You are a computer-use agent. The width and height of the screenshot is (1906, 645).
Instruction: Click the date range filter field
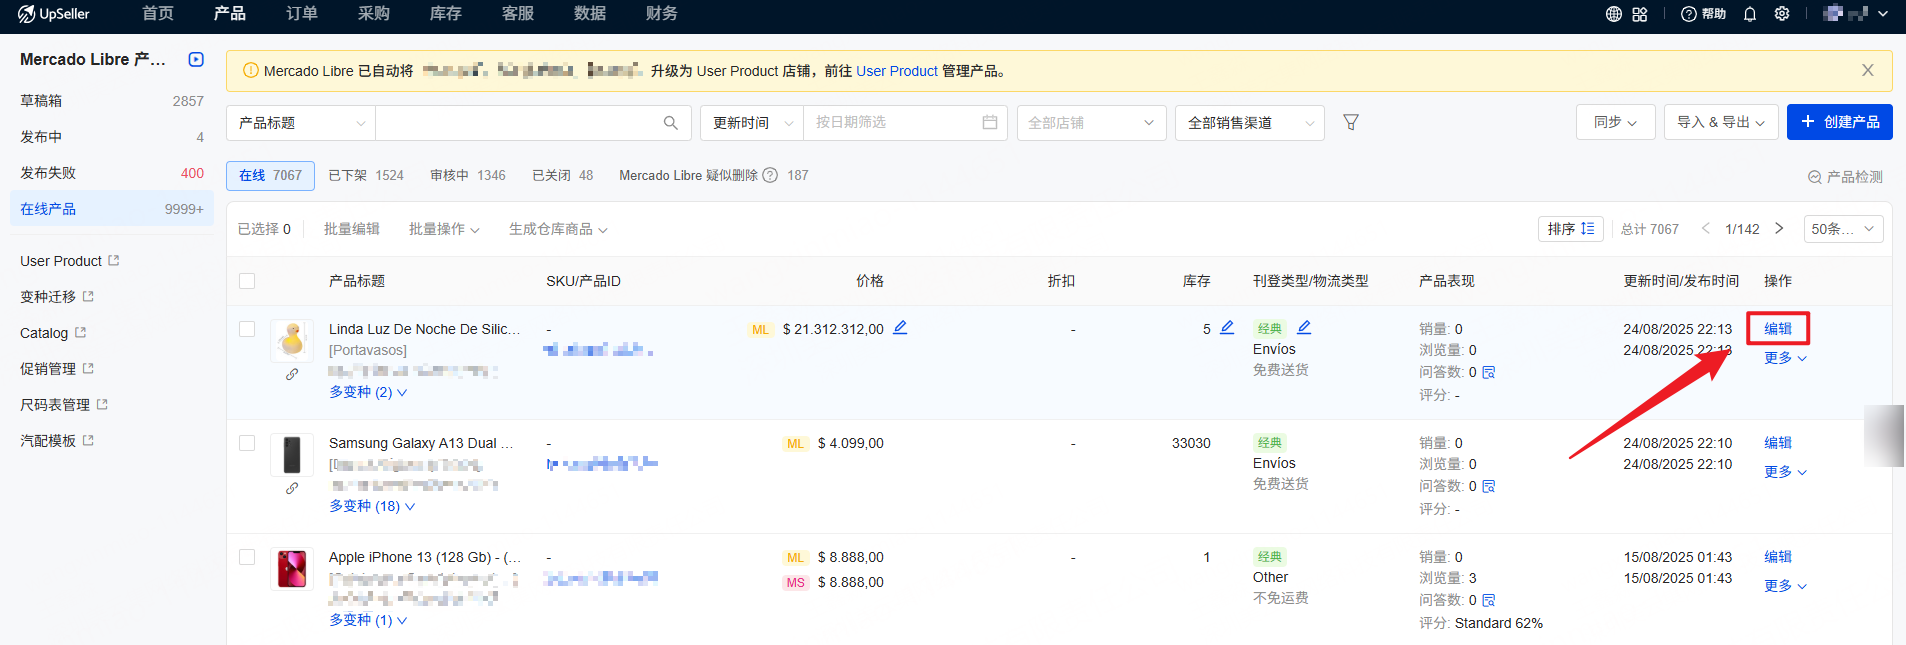point(904,123)
